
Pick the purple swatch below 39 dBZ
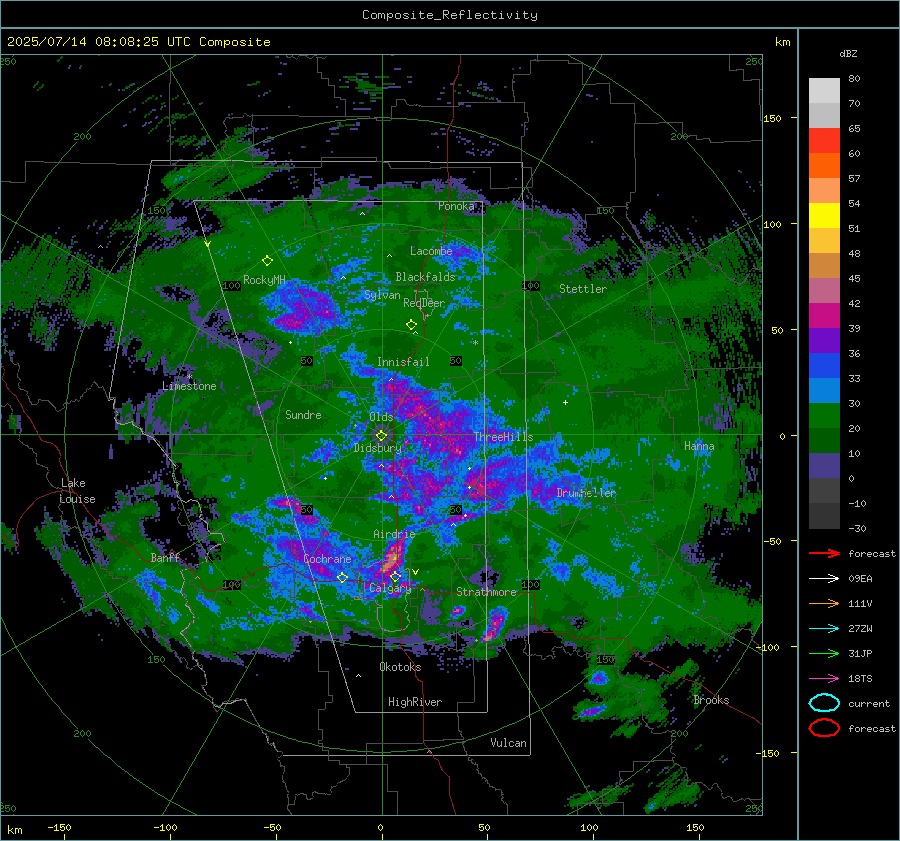point(824,341)
